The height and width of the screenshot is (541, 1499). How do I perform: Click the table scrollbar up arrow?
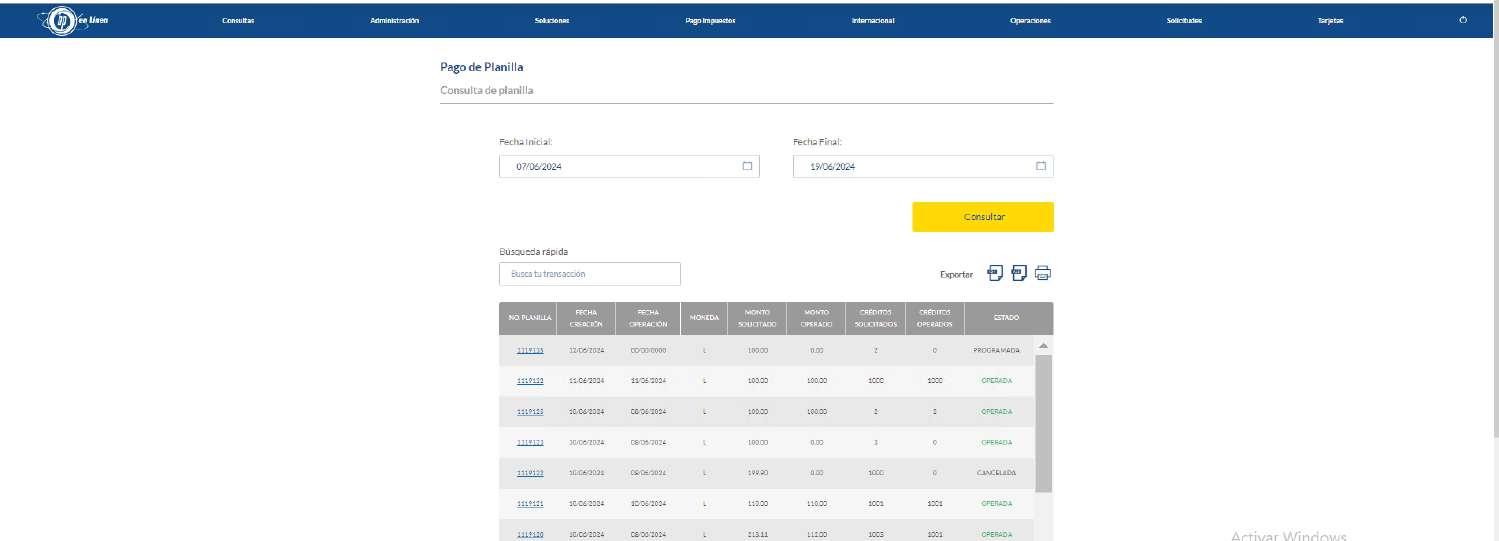pyautogui.click(x=1043, y=346)
